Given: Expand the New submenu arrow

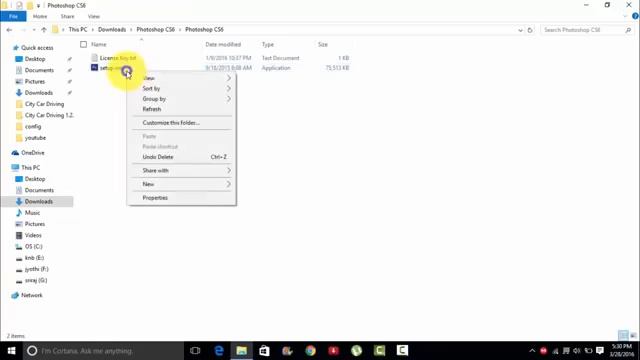Looking at the screenshot, I should click(x=229, y=184).
